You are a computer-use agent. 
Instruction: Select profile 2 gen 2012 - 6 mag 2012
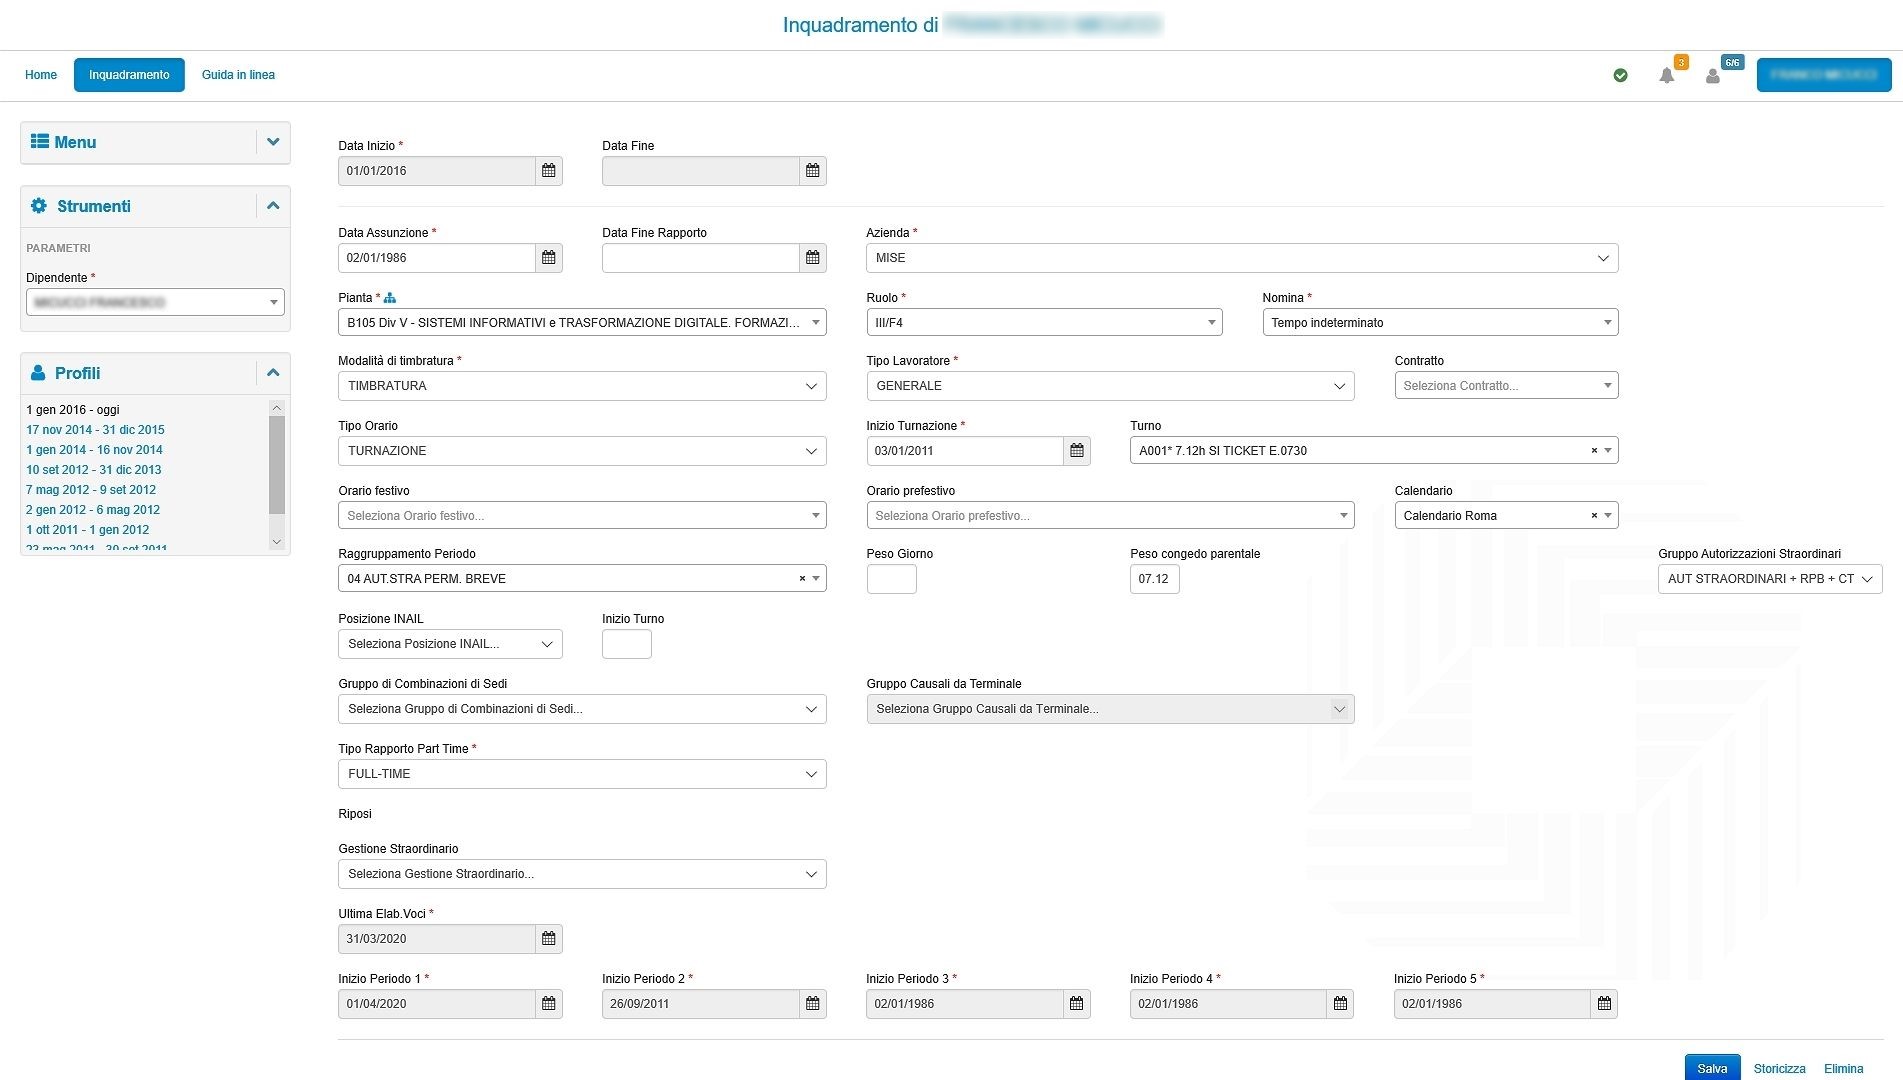(93, 510)
